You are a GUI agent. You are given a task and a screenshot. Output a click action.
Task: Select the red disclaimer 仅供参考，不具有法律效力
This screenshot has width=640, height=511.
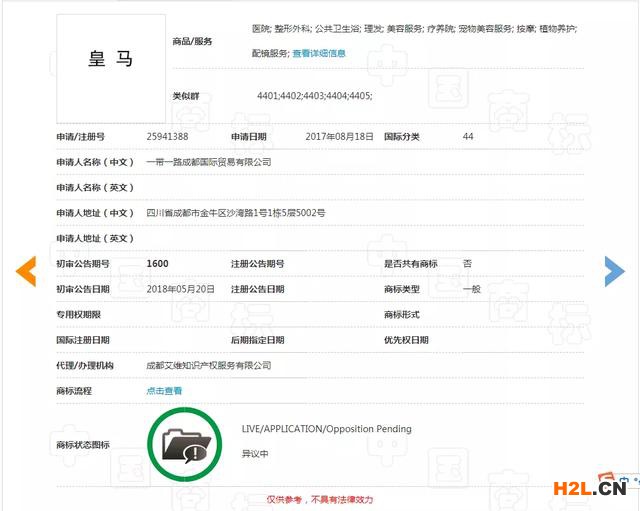320,499
